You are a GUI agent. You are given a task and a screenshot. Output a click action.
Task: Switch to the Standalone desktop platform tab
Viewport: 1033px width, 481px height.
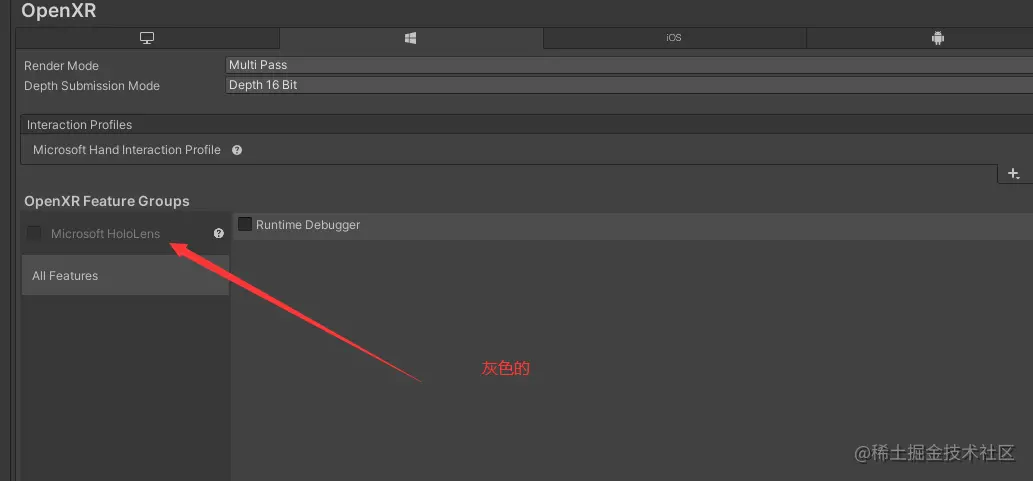148,38
